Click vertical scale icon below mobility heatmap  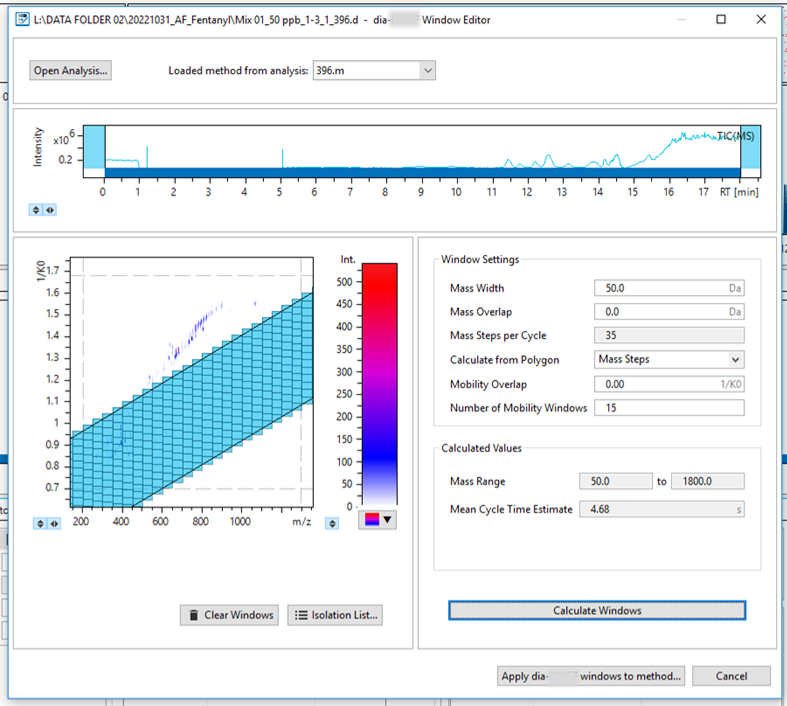pos(40,523)
